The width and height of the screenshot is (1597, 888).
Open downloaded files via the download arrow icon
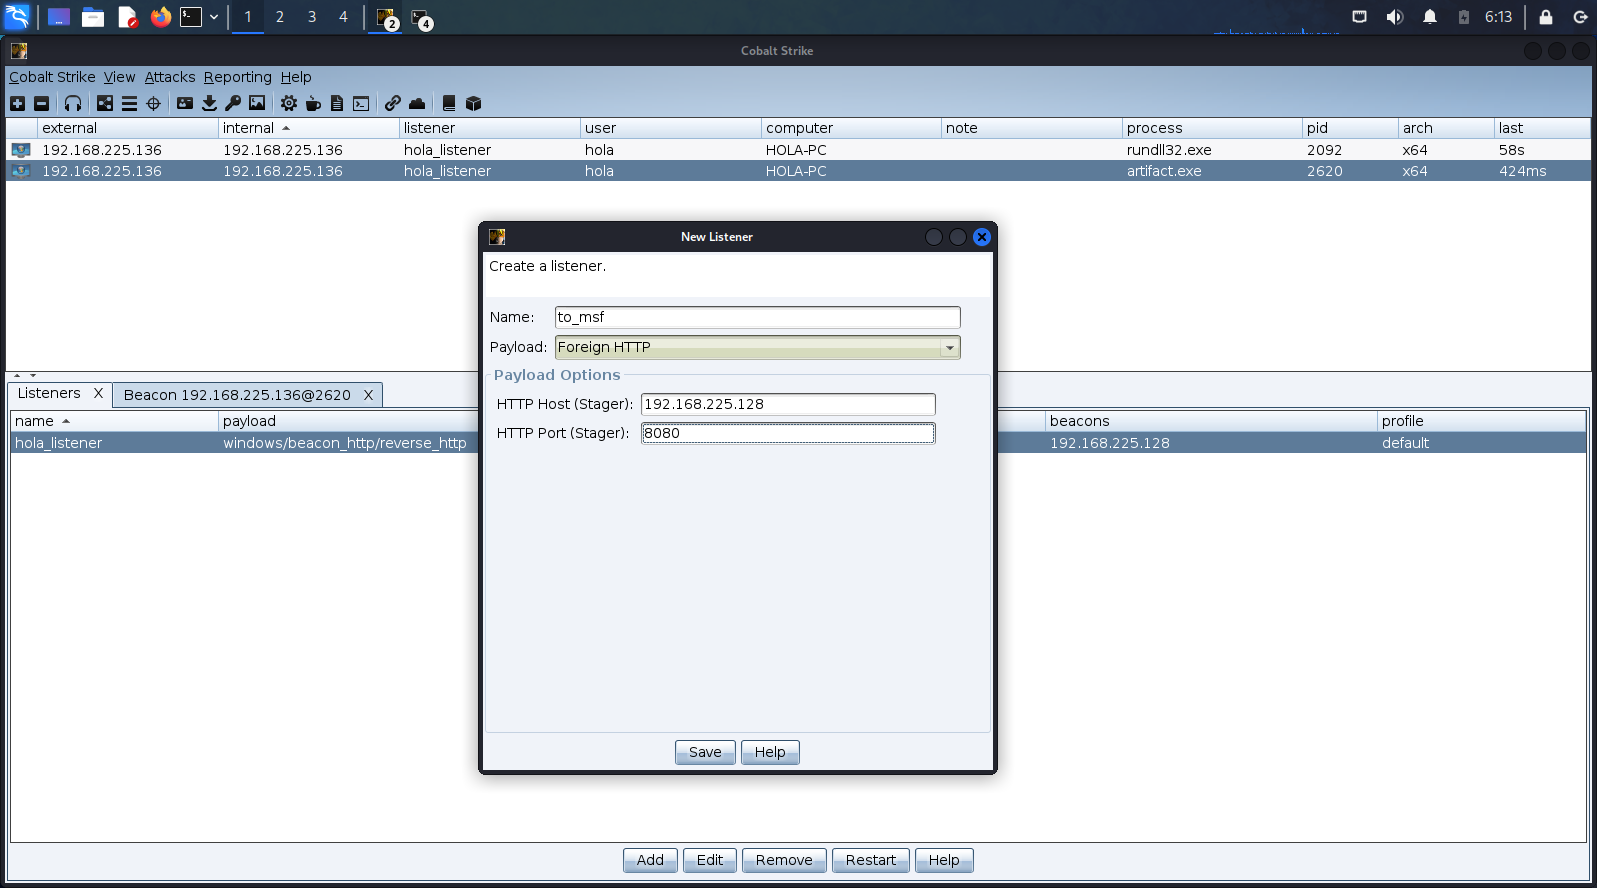coord(209,103)
